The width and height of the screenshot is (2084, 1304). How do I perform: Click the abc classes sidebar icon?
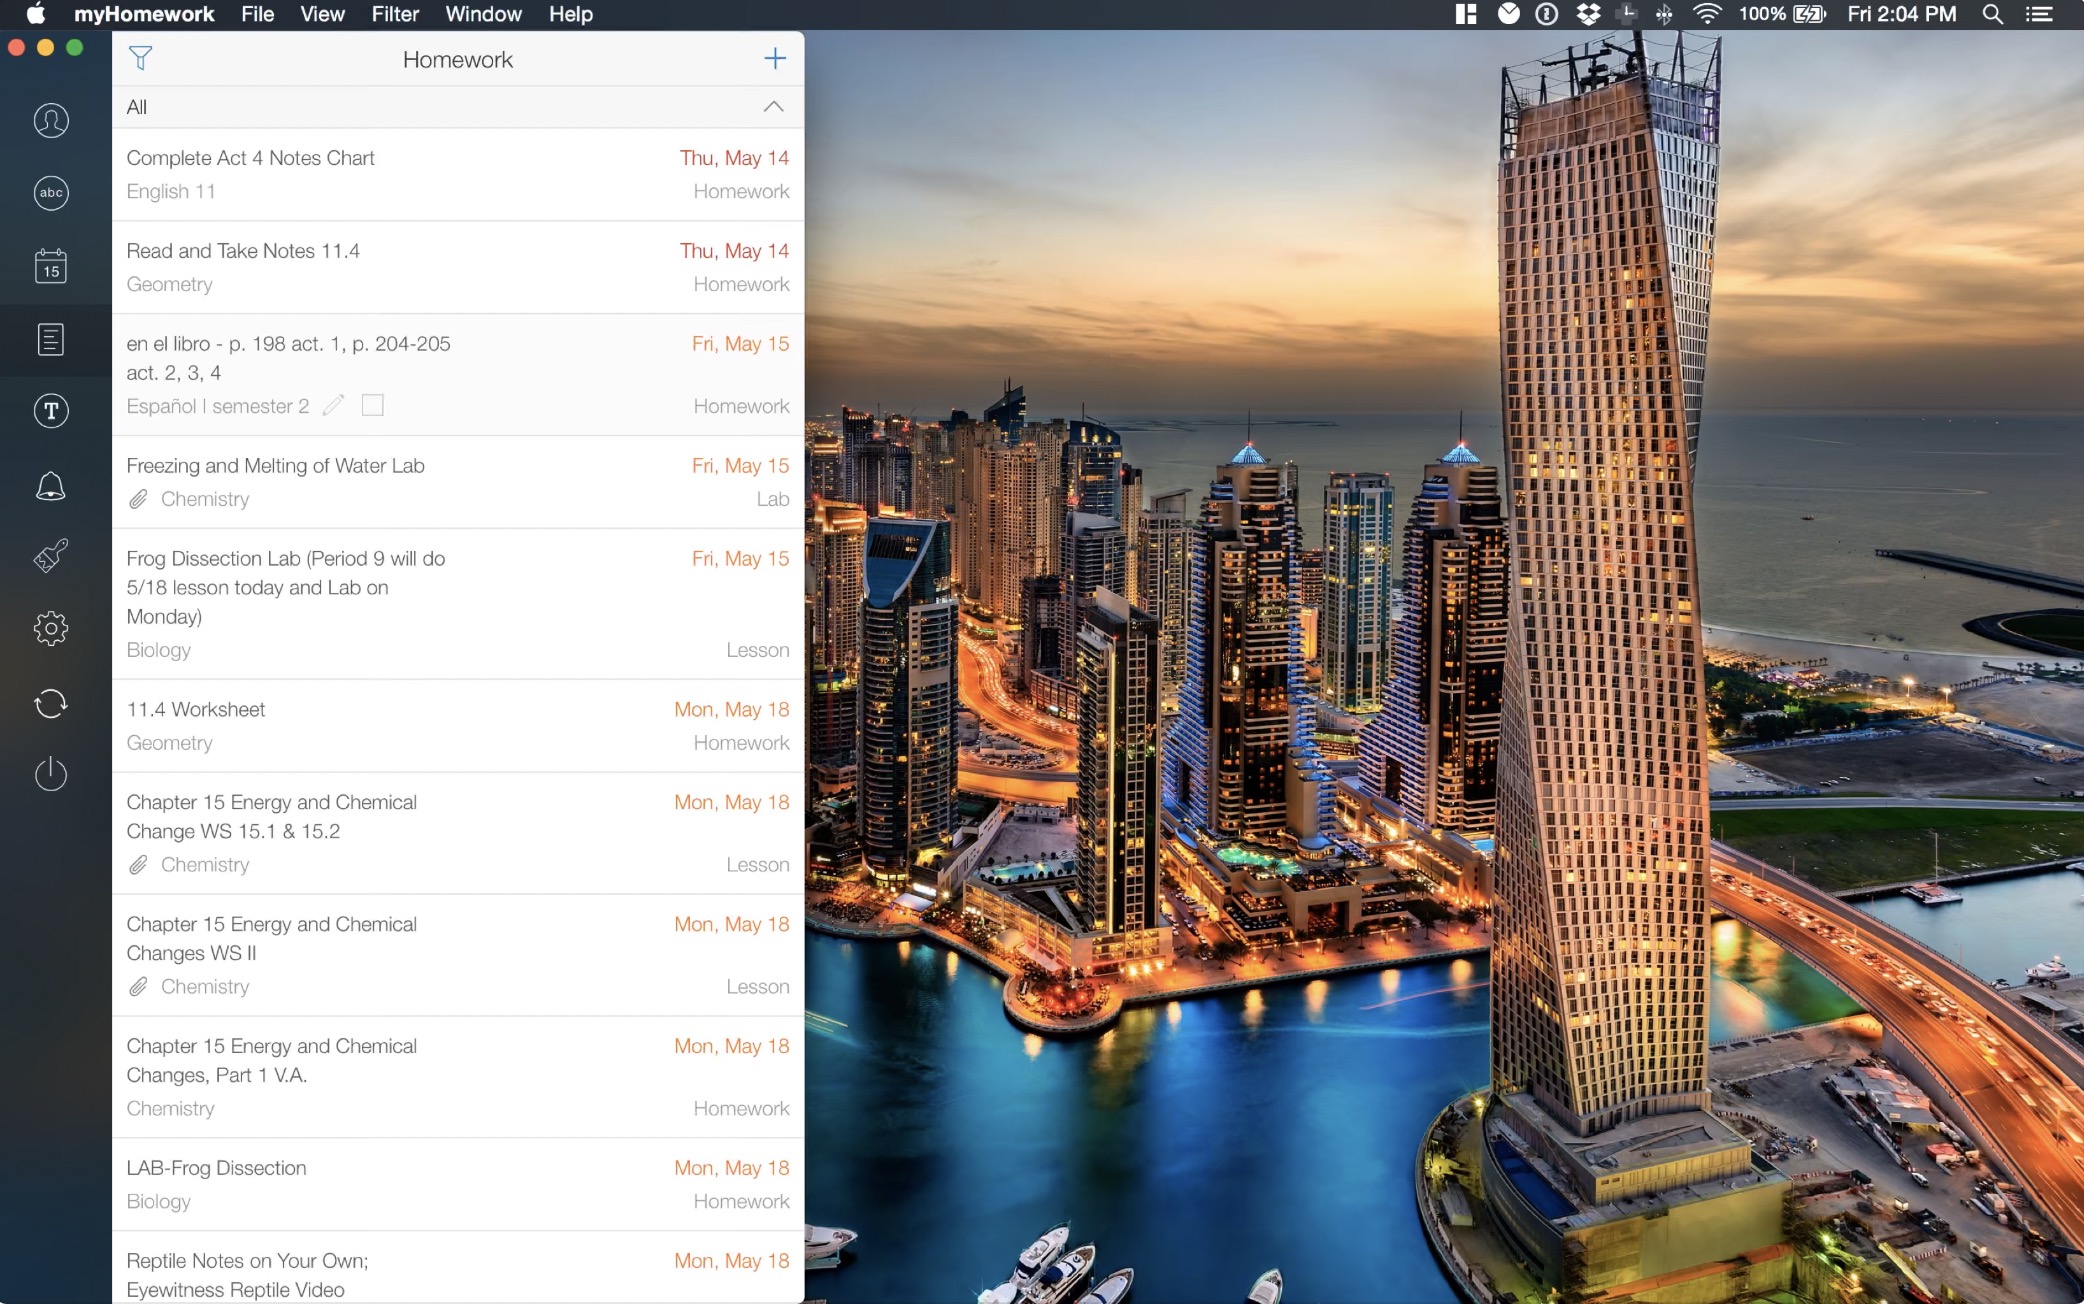[x=51, y=193]
